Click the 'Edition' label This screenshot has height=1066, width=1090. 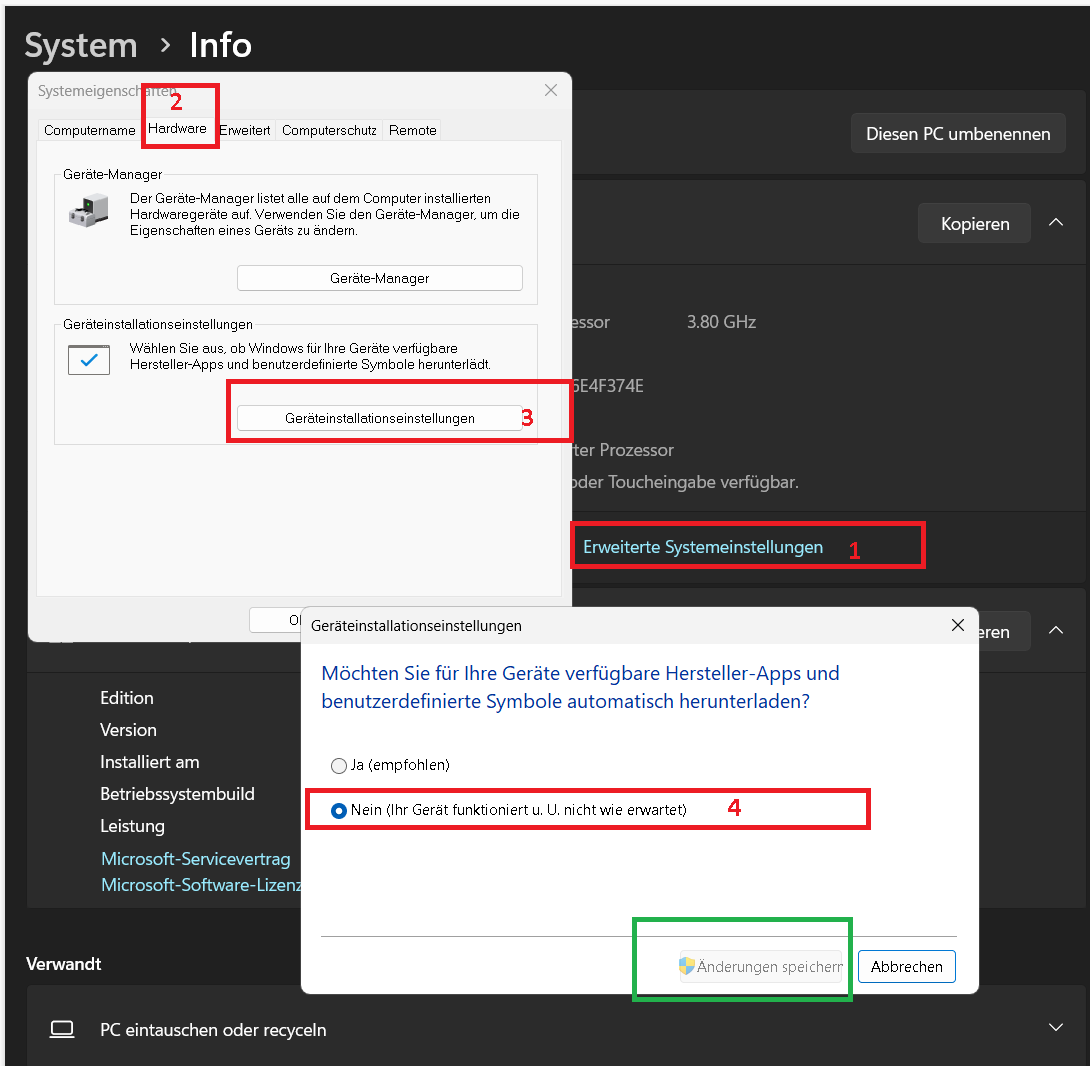pos(127,698)
